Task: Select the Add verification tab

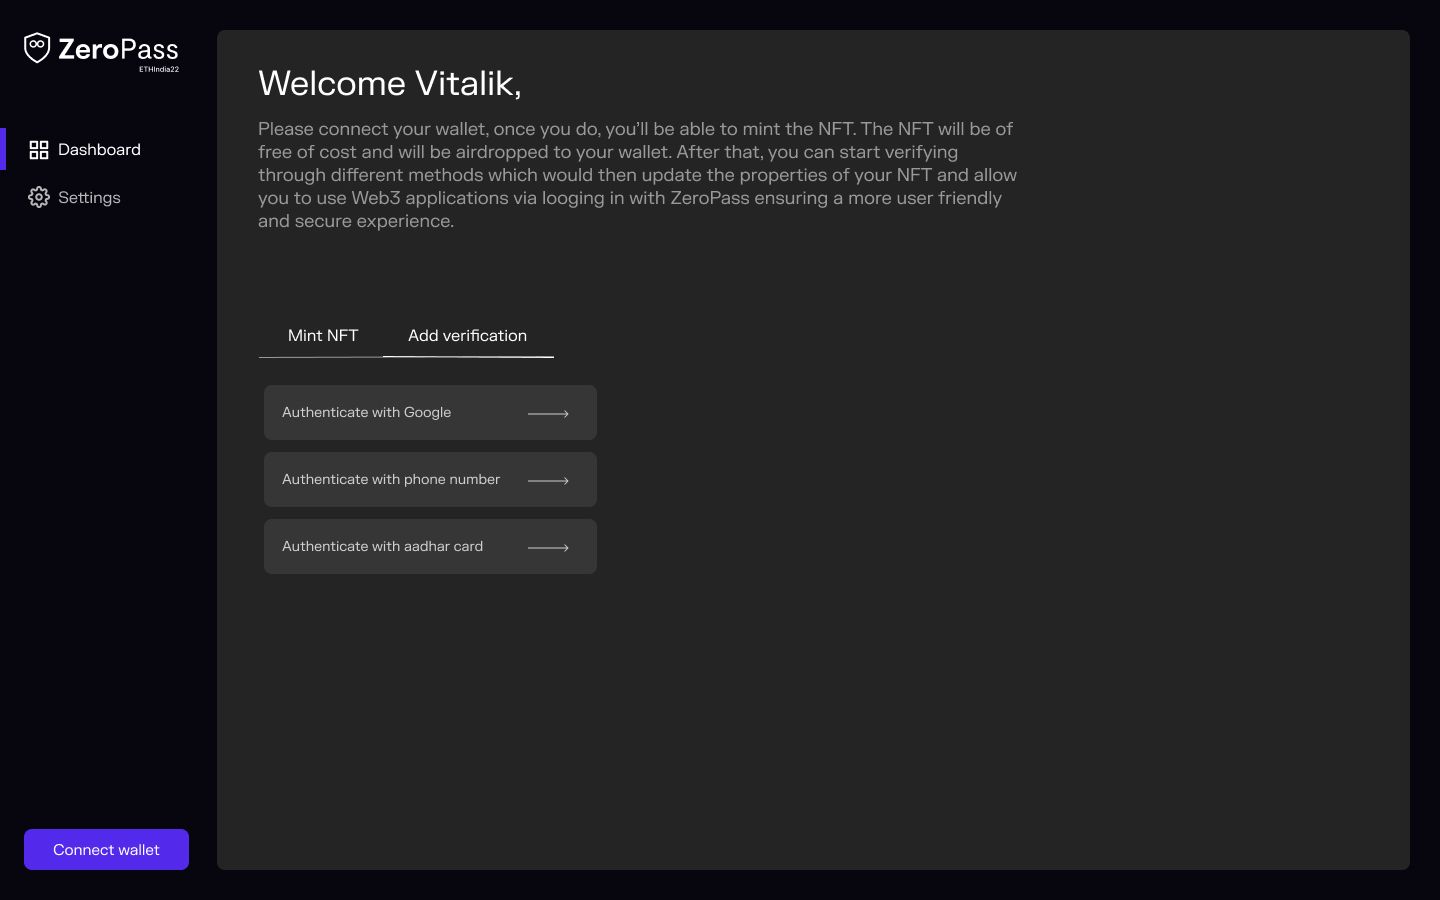Action: pos(467,336)
